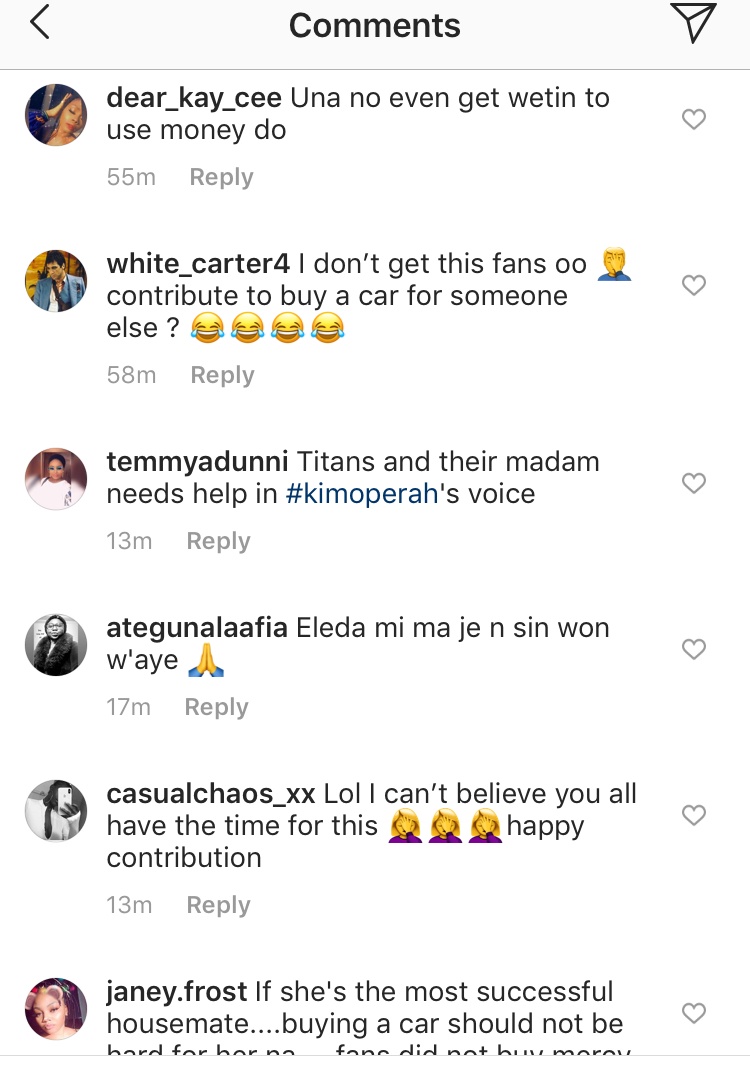Reply to casualchaos_xx's comment

[x=218, y=905]
